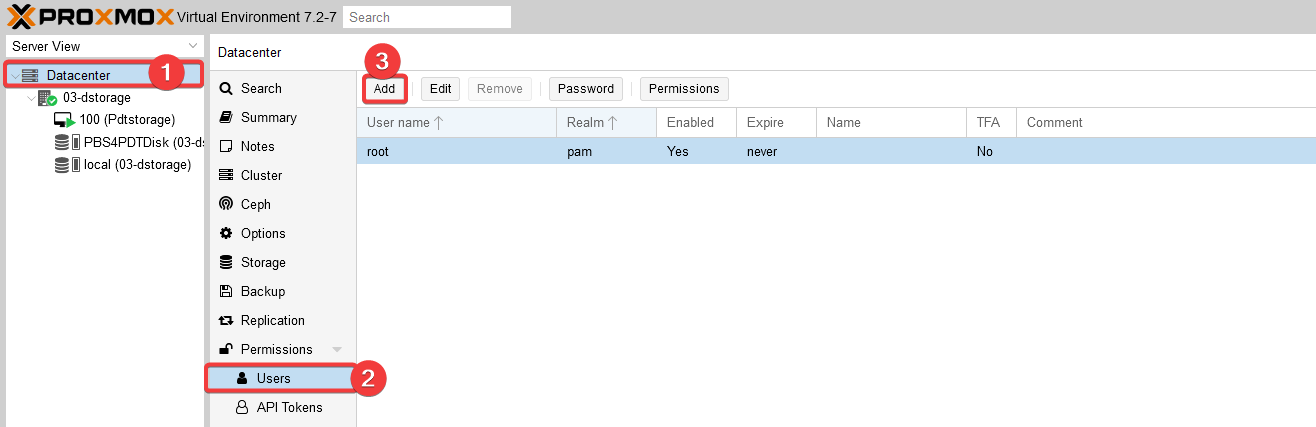Click the Password button
Screen dimensions: 1316x427
tap(586, 89)
